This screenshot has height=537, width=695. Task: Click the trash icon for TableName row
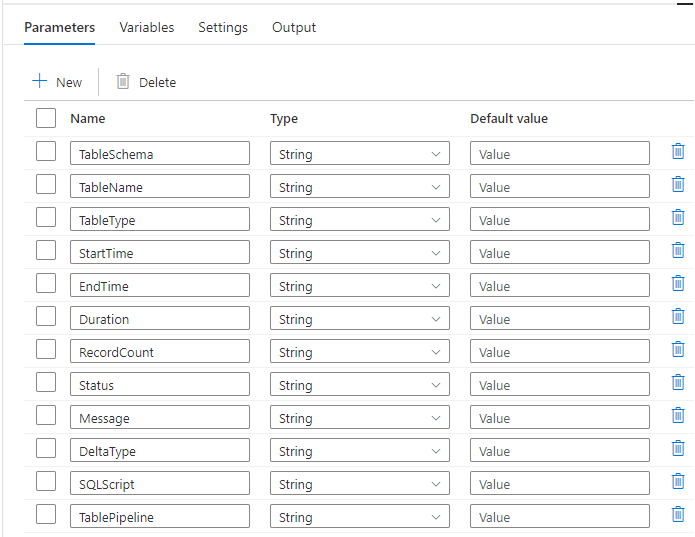(678, 184)
